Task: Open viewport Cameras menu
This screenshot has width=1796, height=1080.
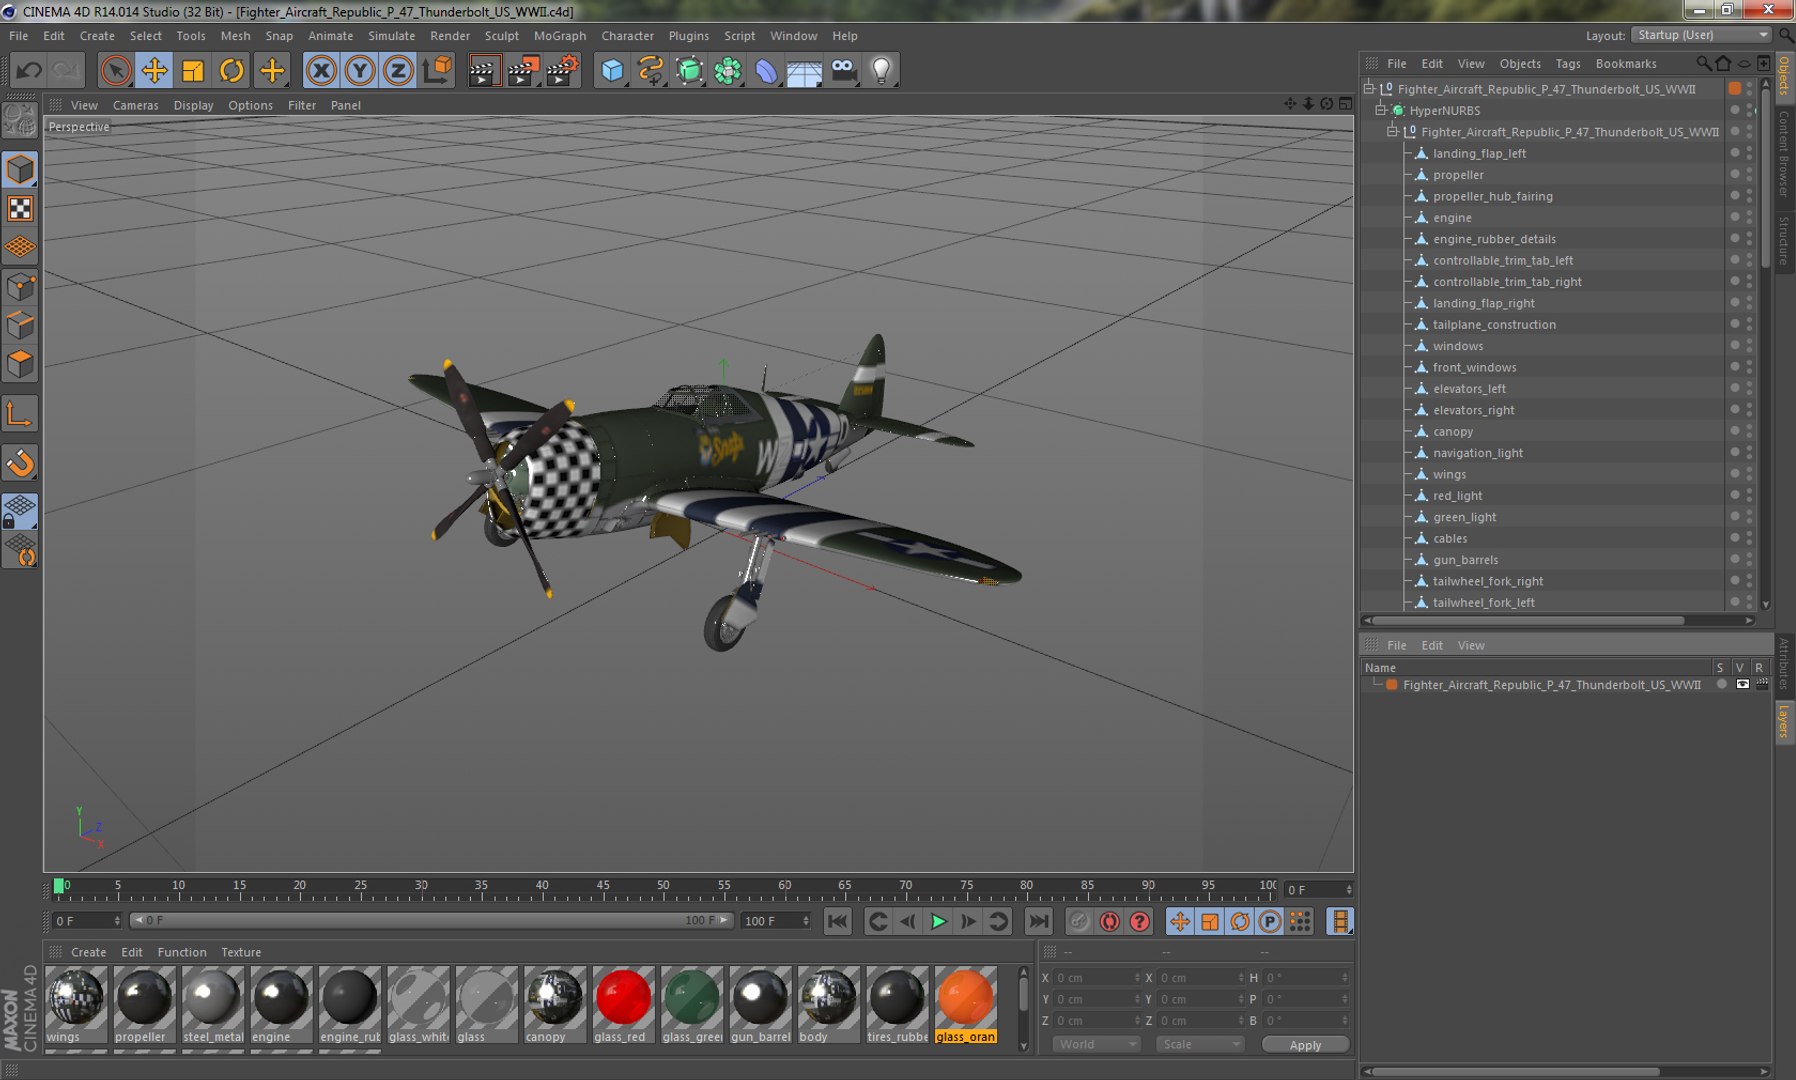Action: pyautogui.click(x=135, y=105)
